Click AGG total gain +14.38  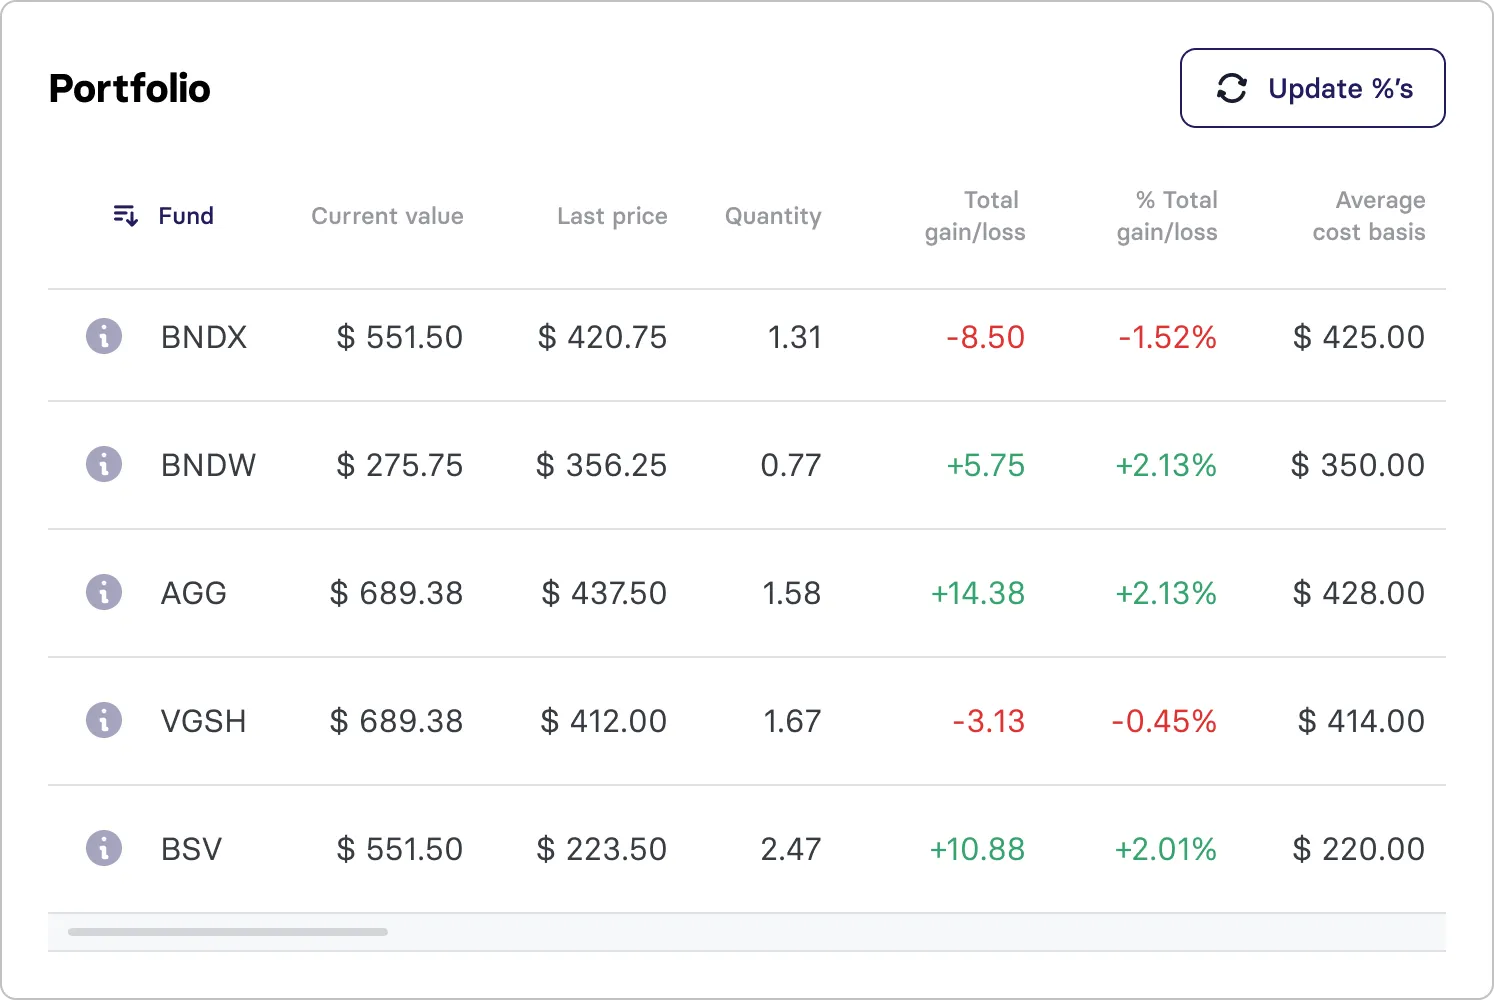978,593
